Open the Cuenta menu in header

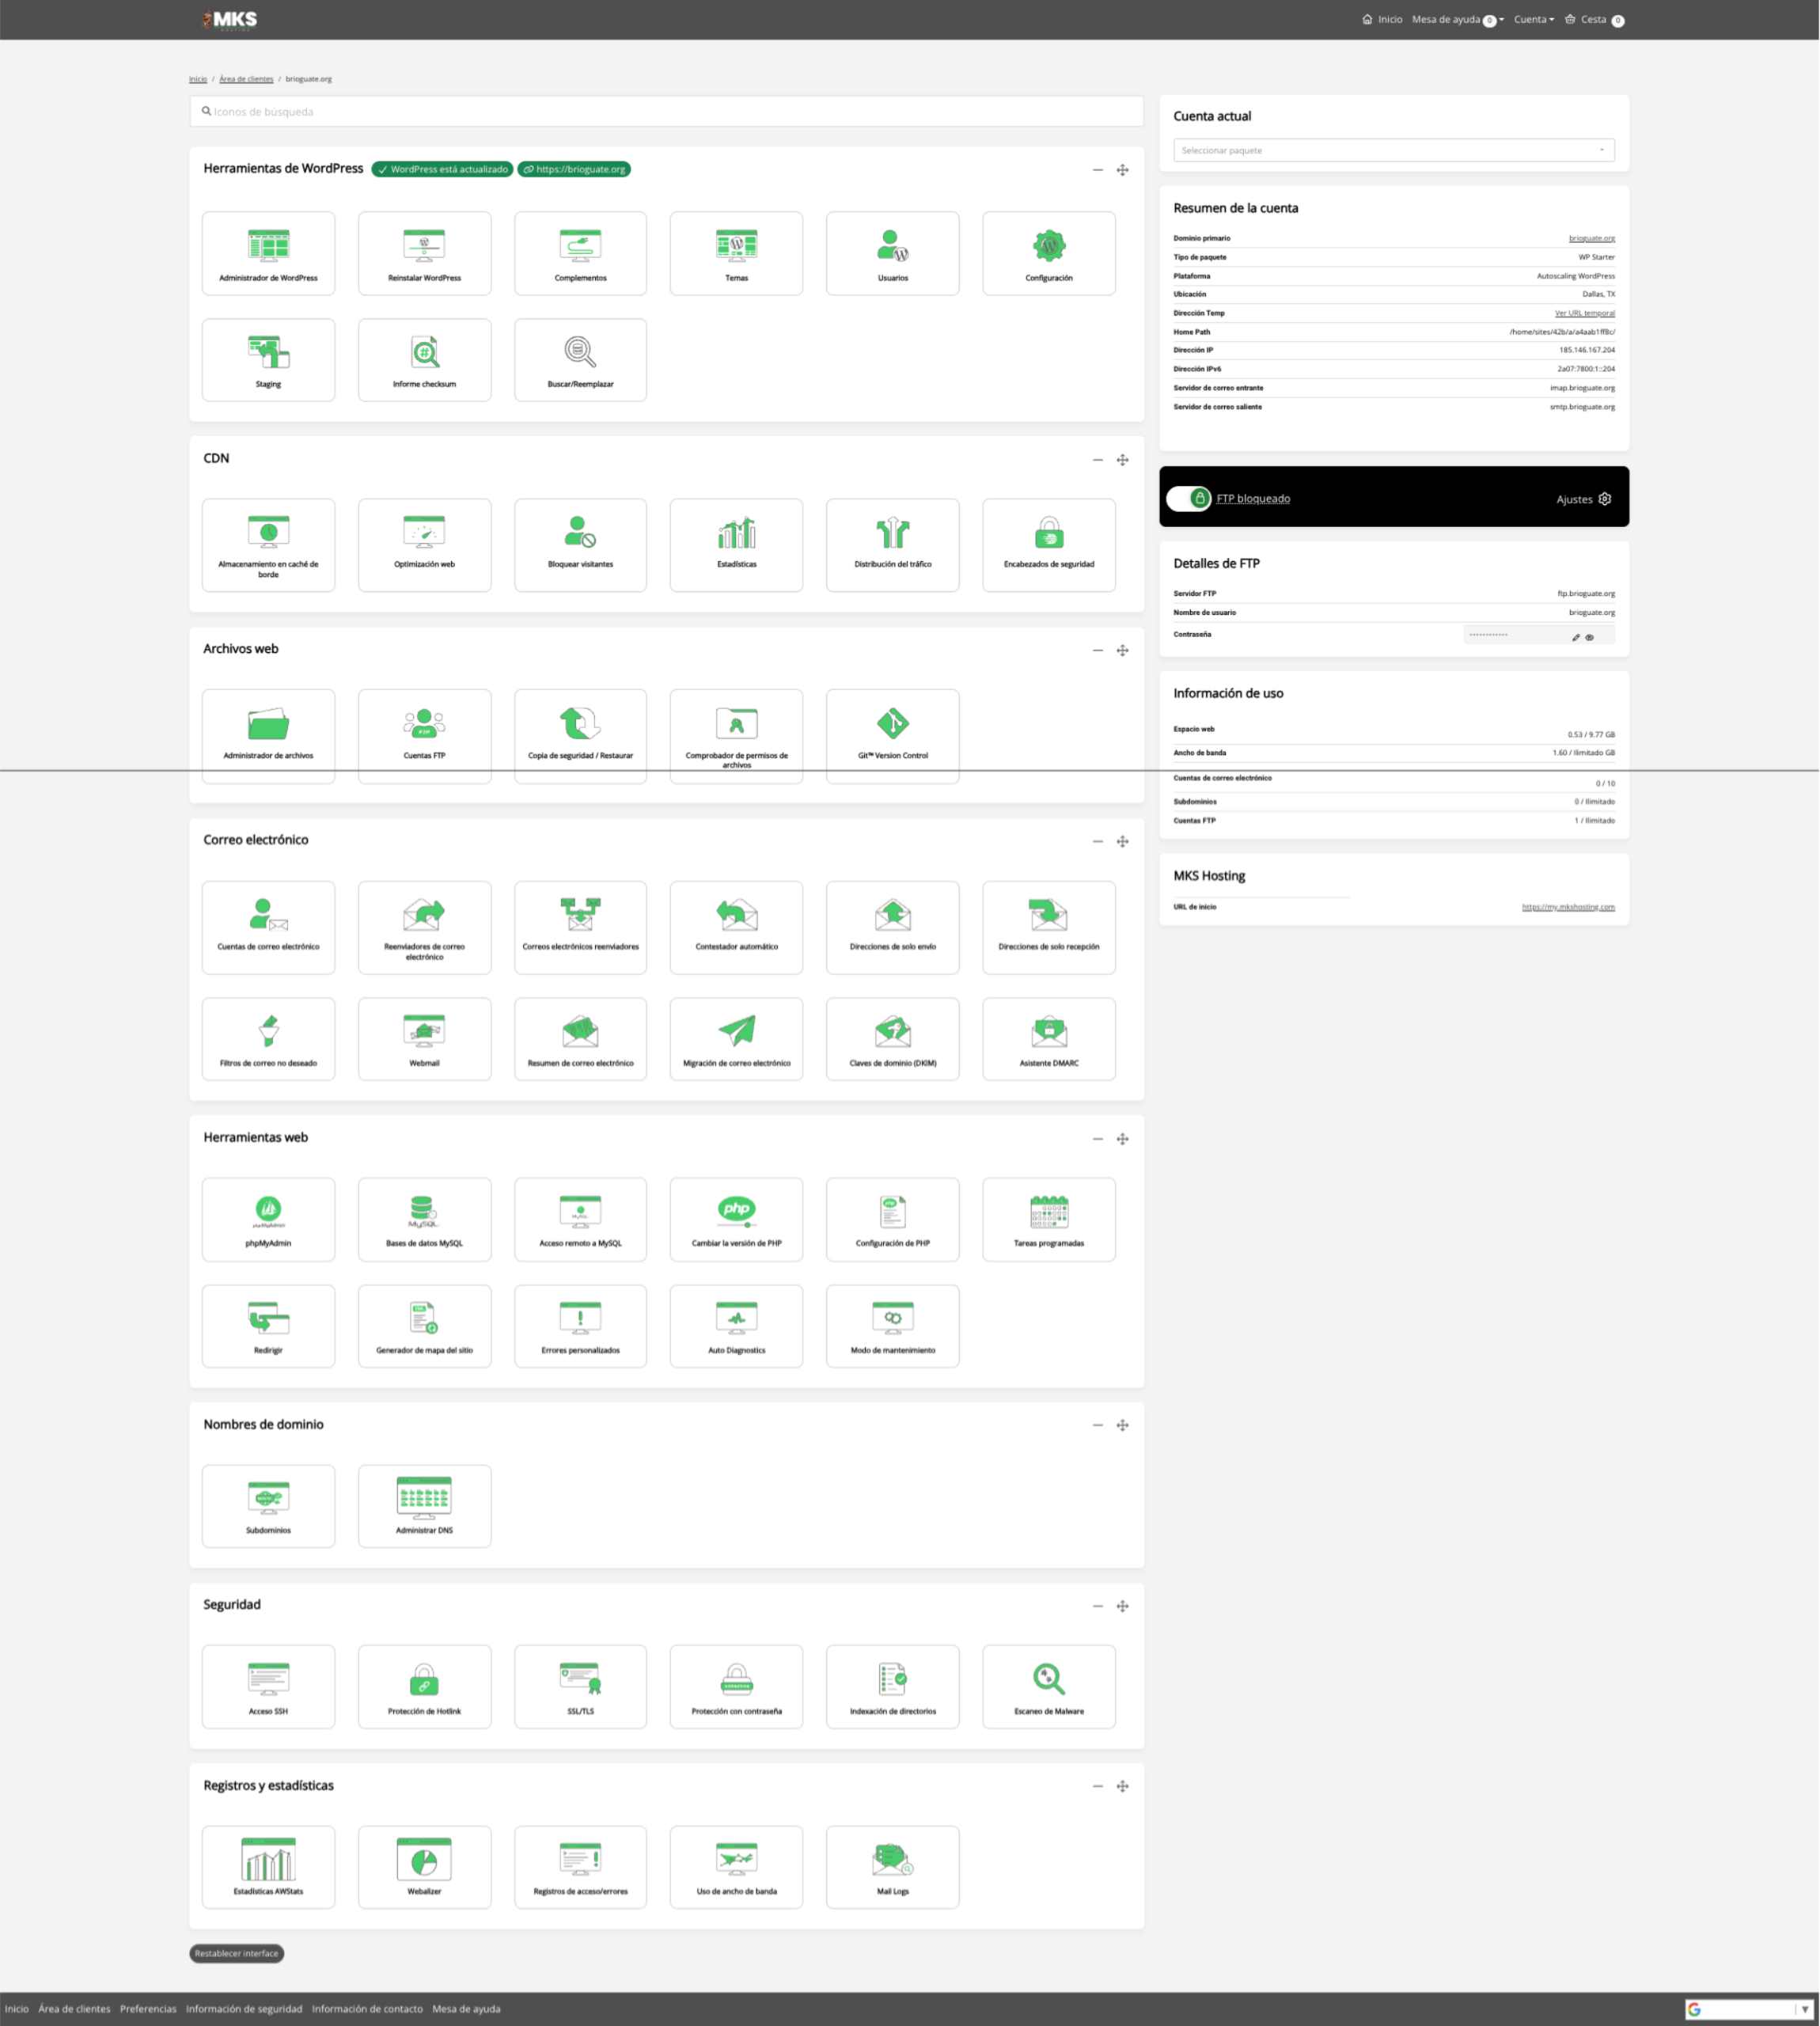pos(1534,19)
